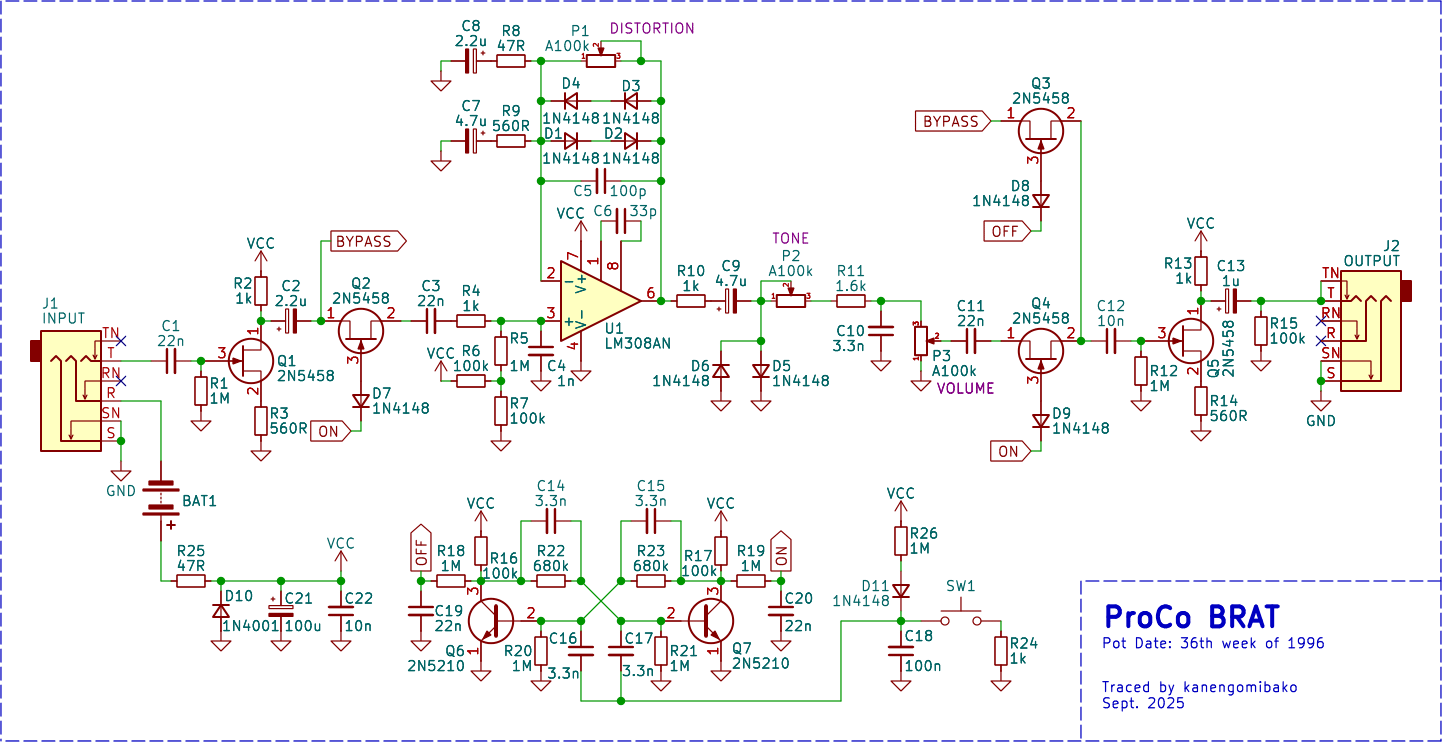Select the R23 680k resistor symbol
1442x742 pixels.
click(x=650, y=580)
